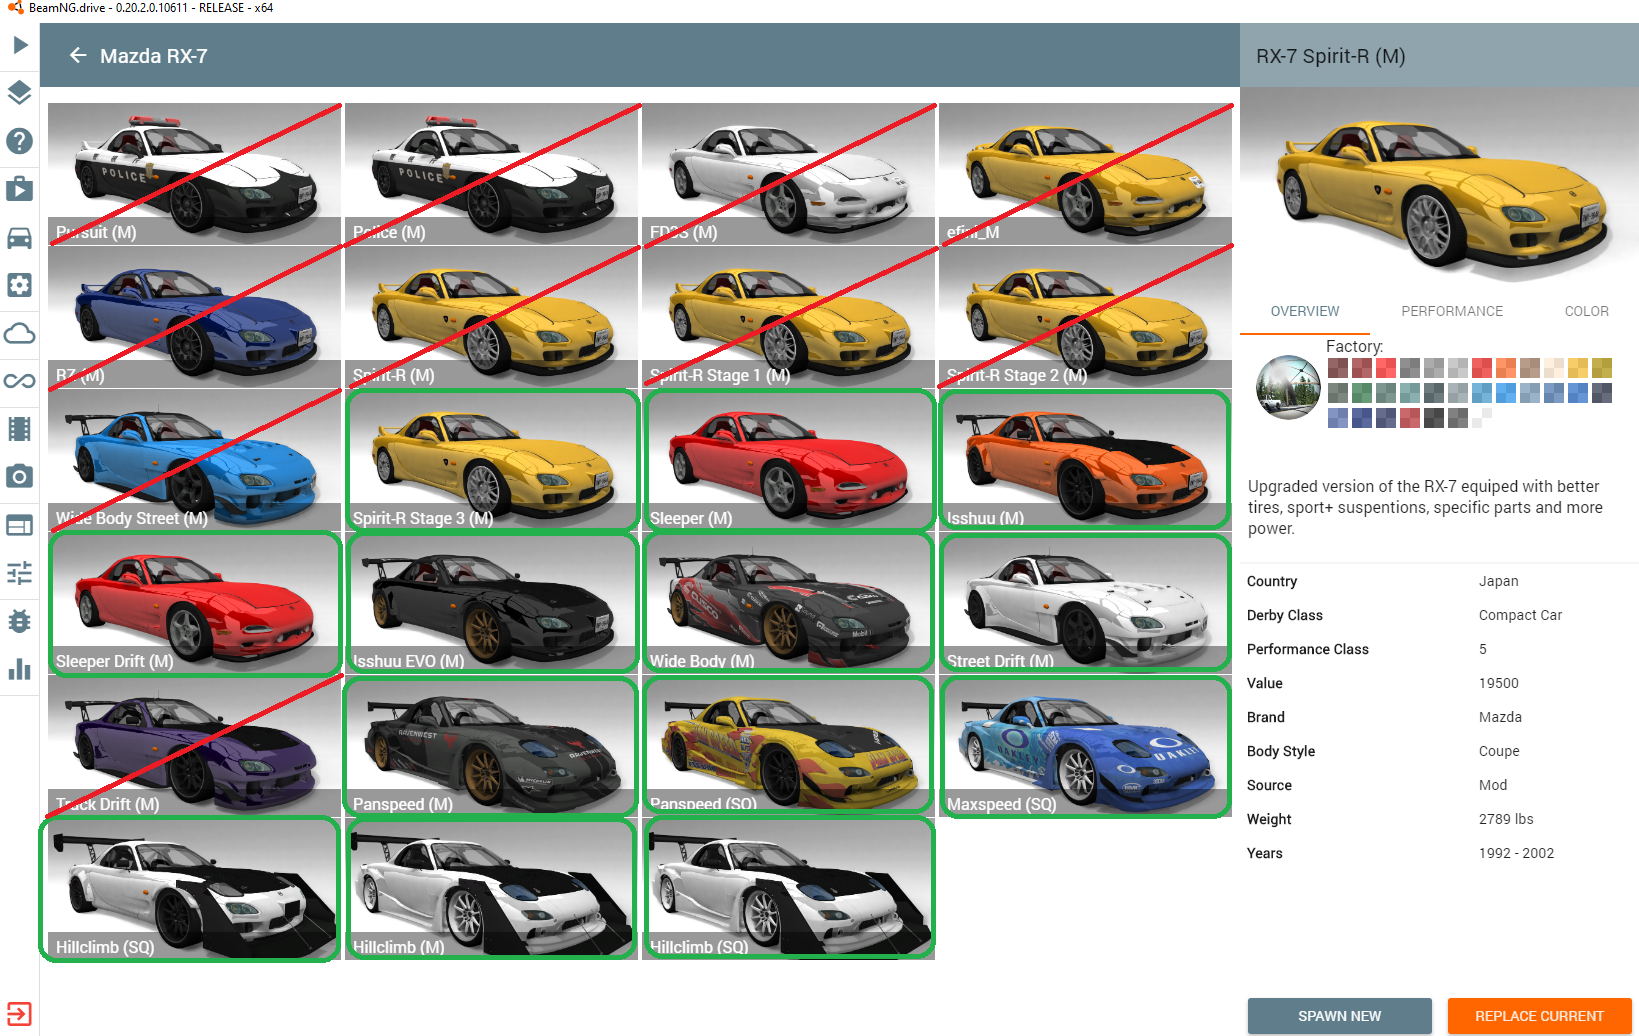Open the Options sliders icon
Image resolution: width=1639 pixels, height=1036 pixels.
point(20,573)
